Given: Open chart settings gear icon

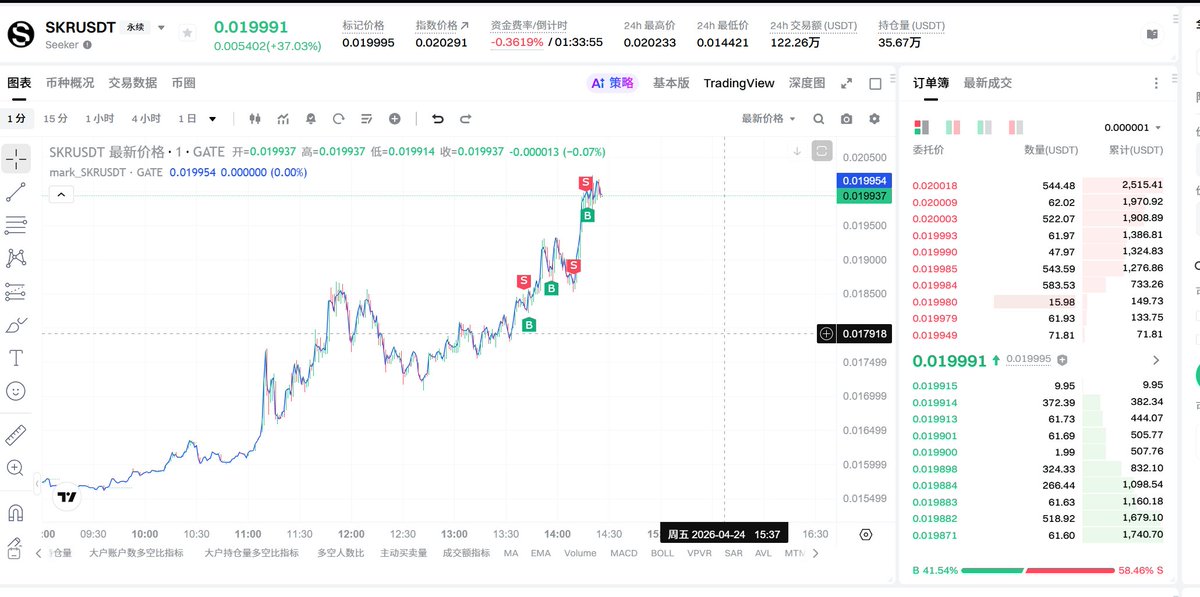Looking at the screenshot, I should click(875, 118).
